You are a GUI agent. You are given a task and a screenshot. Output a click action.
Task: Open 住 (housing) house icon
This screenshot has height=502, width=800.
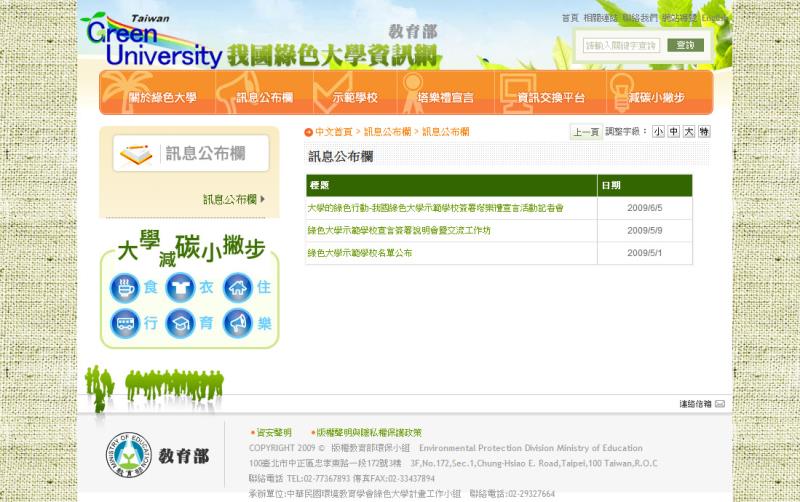[x=238, y=288]
